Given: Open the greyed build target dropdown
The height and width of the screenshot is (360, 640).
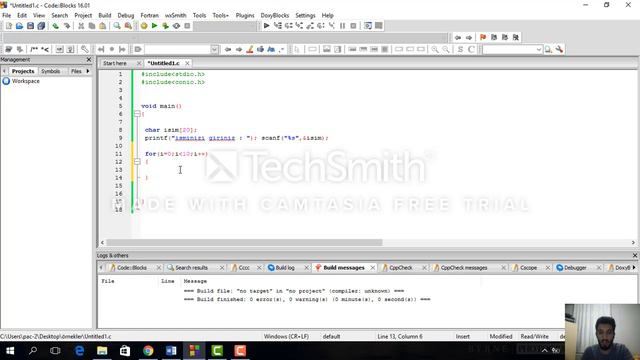Looking at the screenshot, I should [x=224, y=26].
